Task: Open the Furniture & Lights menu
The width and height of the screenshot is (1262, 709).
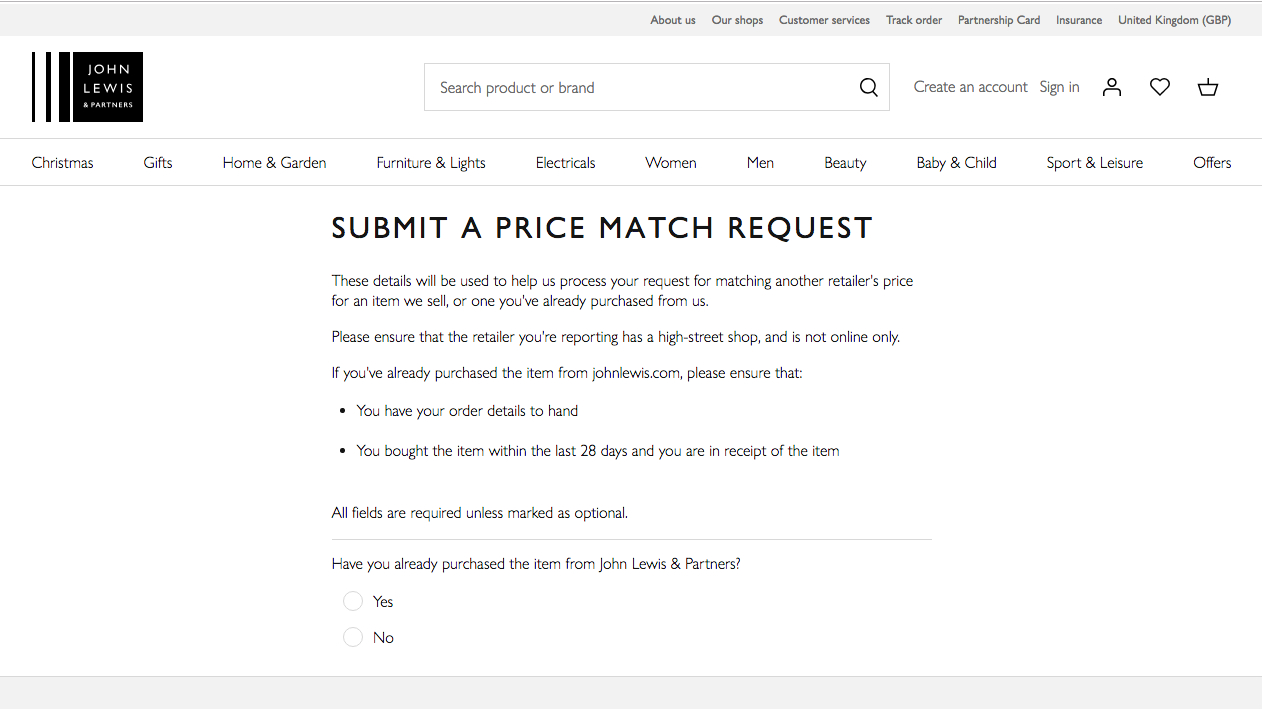Action: pos(431,163)
